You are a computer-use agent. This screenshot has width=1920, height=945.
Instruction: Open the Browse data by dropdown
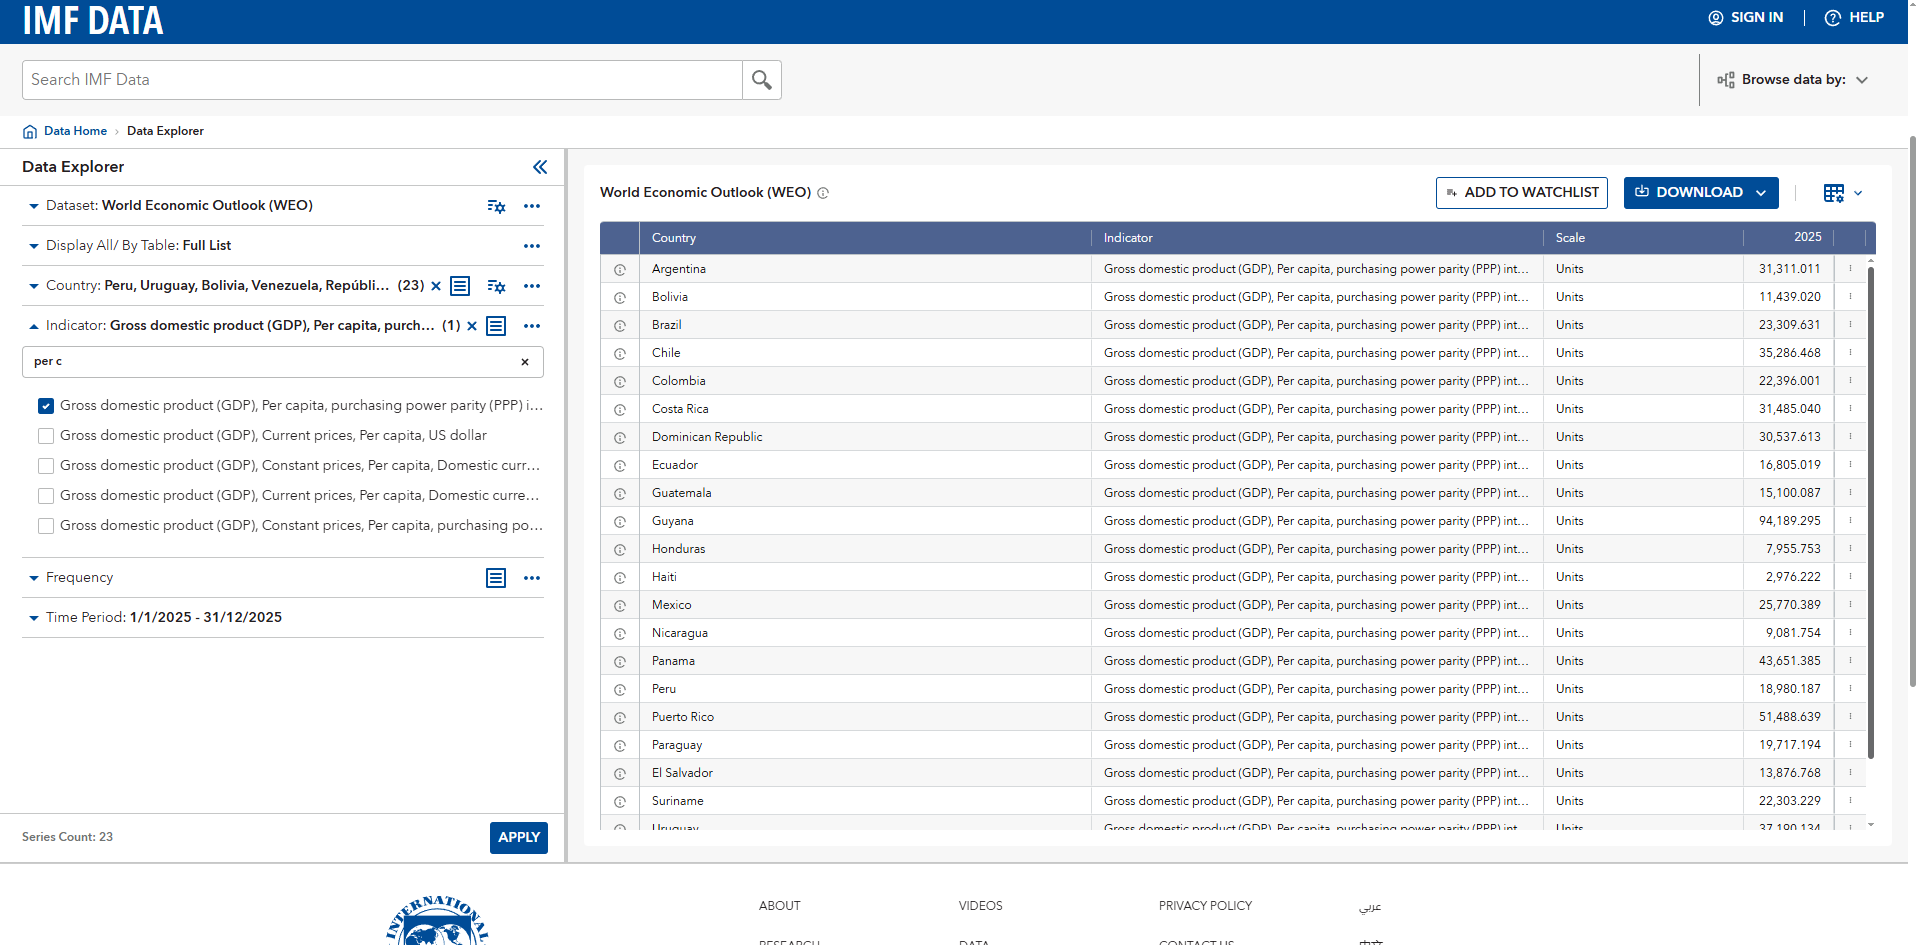pyautogui.click(x=1792, y=80)
